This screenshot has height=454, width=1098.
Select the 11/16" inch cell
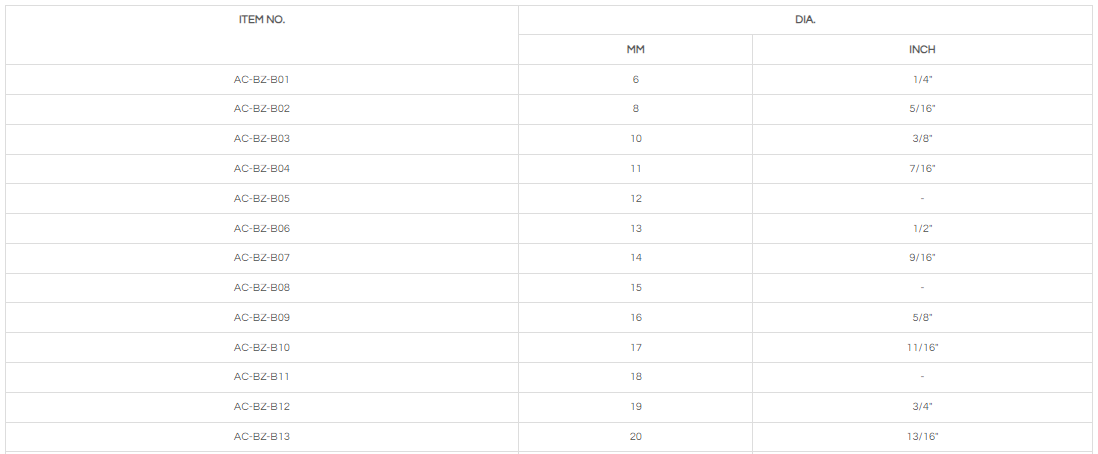[922, 347]
